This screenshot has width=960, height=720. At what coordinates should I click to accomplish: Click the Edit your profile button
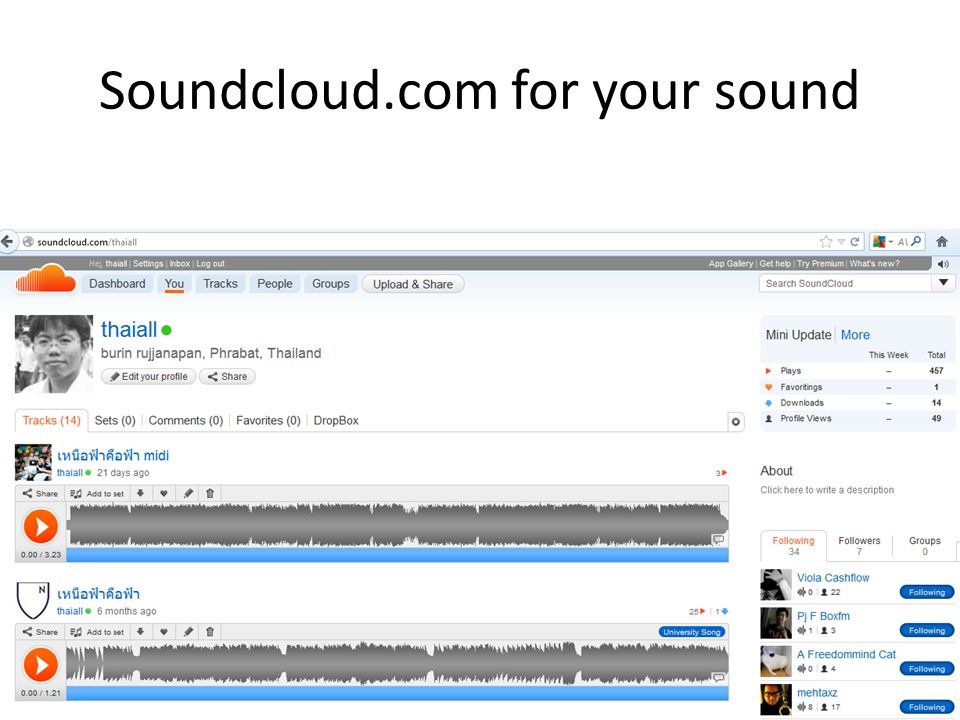tap(149, 377)
